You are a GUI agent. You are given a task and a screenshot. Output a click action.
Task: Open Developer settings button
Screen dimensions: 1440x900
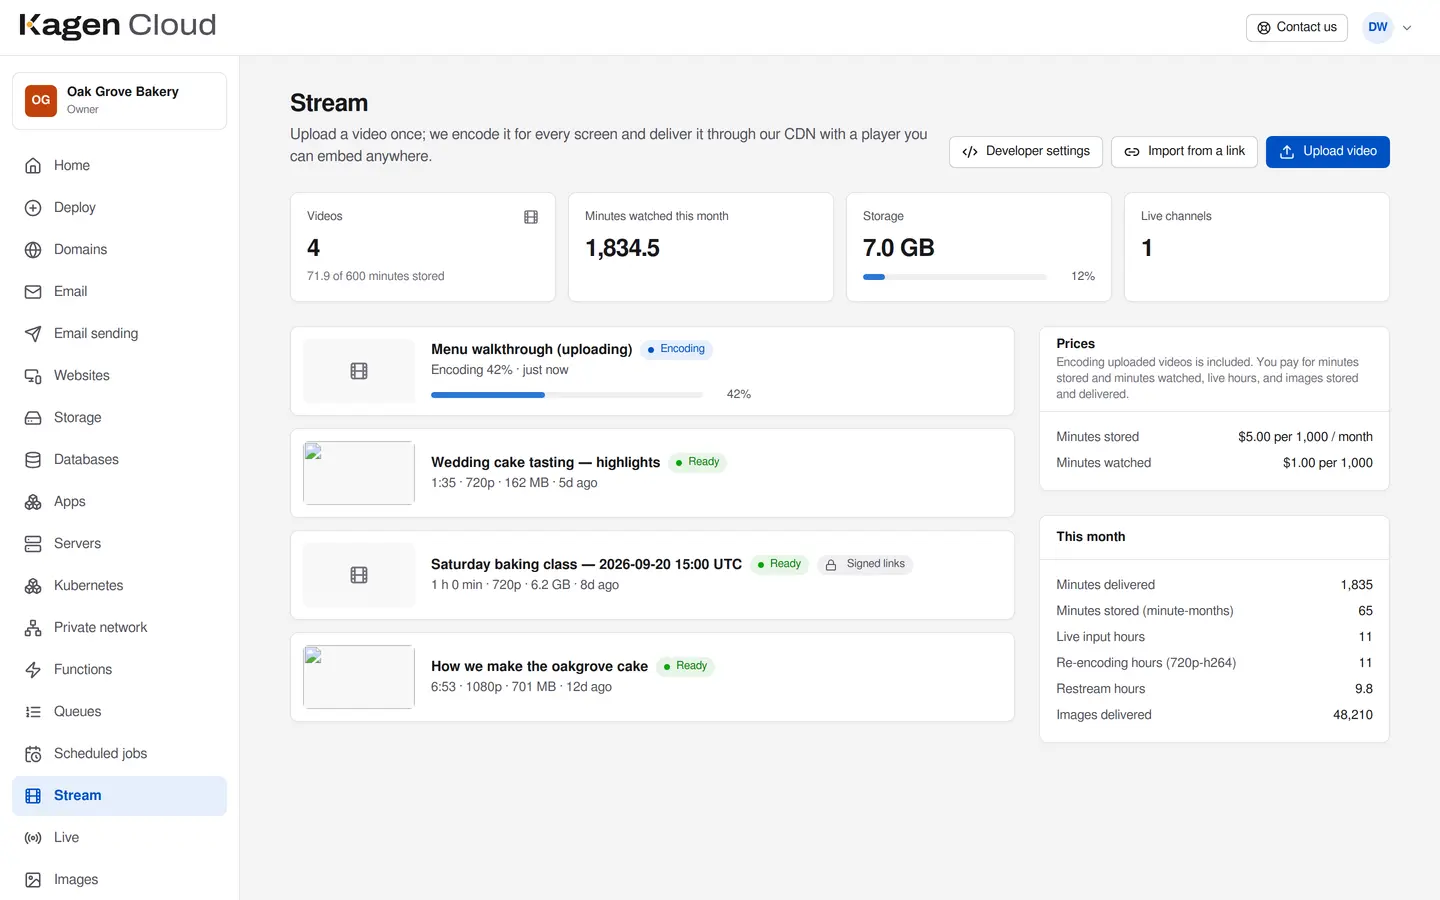point(1026,152)
